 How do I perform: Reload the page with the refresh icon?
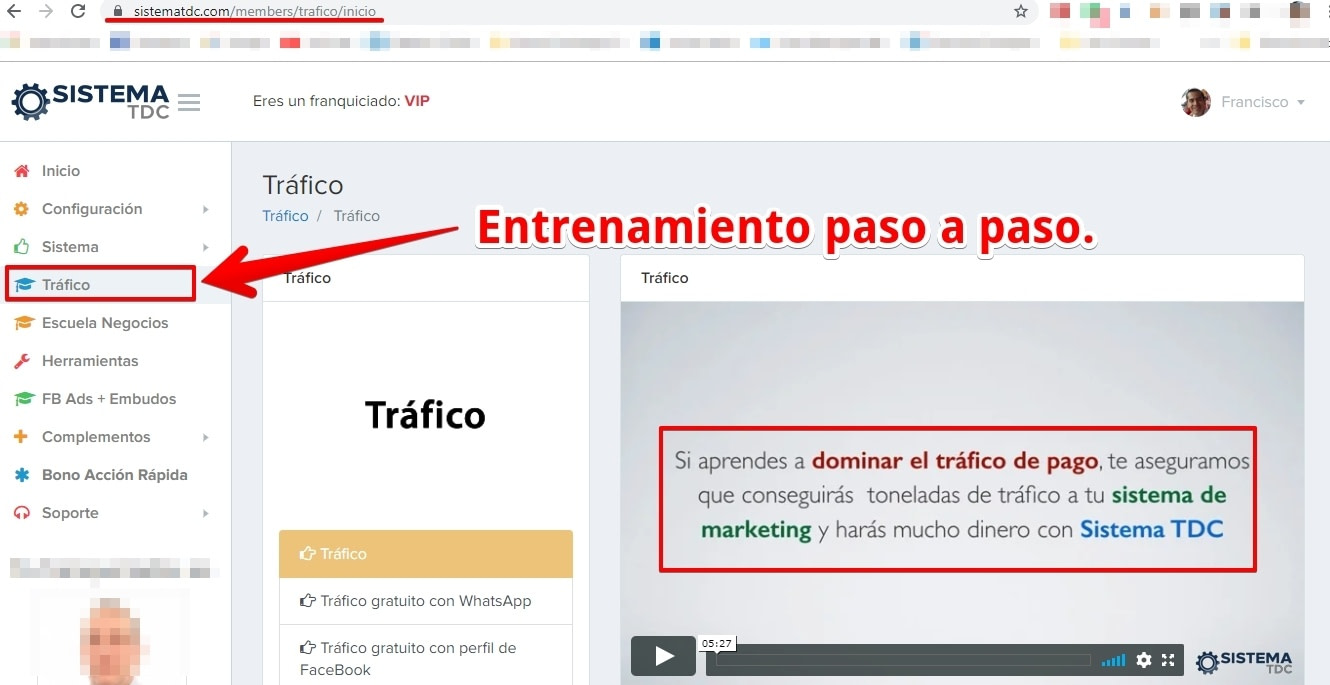pyautogui.click(x=78, y=11)
